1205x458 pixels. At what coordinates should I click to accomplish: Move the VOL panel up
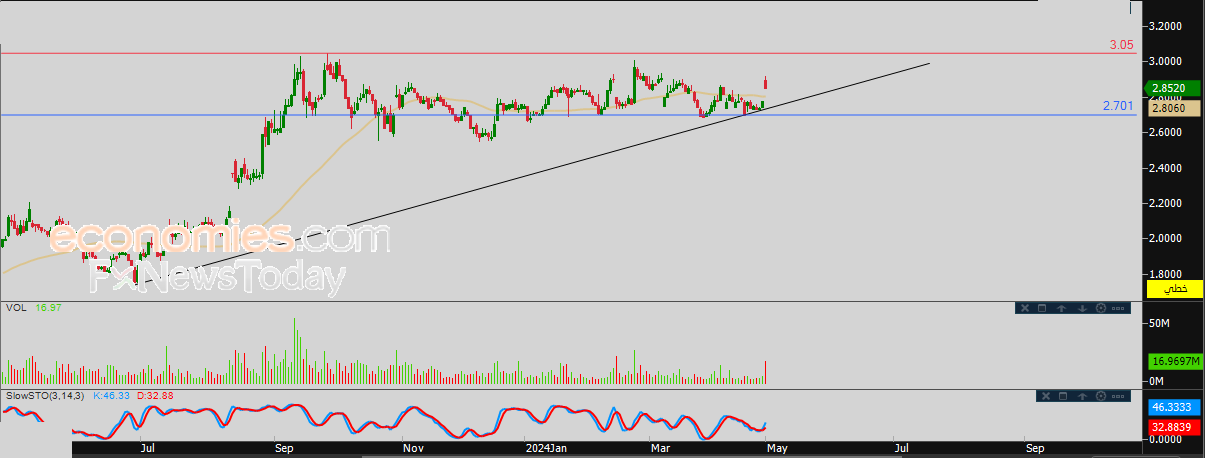[x=1061, y=308]
